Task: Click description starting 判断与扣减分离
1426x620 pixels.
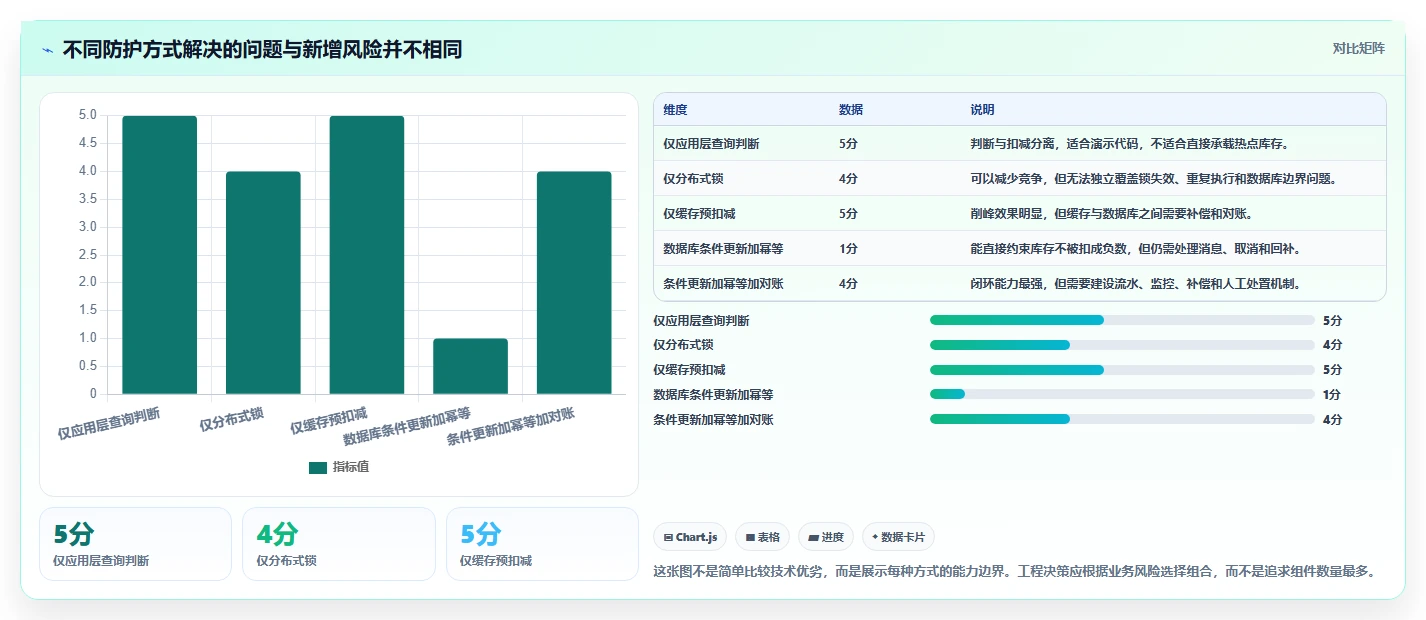Action: tap(1129, 144)
